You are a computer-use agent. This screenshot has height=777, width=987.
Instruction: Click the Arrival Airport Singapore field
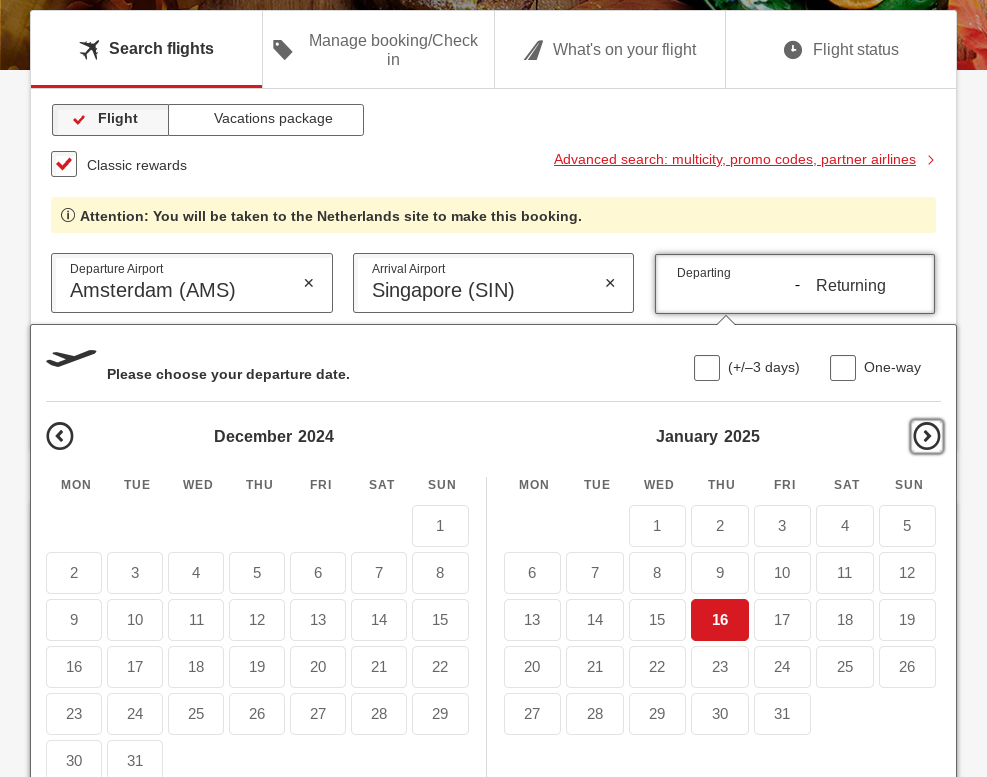[494, 283]
